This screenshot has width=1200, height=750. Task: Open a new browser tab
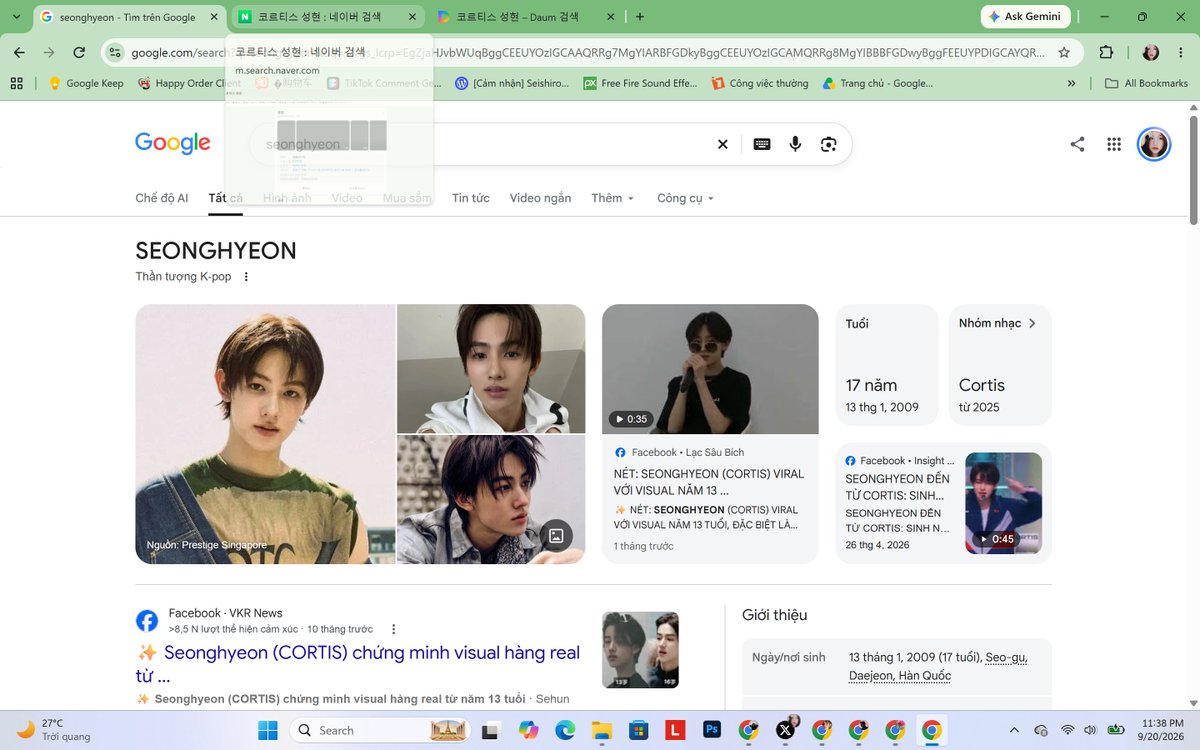(640, 16)
